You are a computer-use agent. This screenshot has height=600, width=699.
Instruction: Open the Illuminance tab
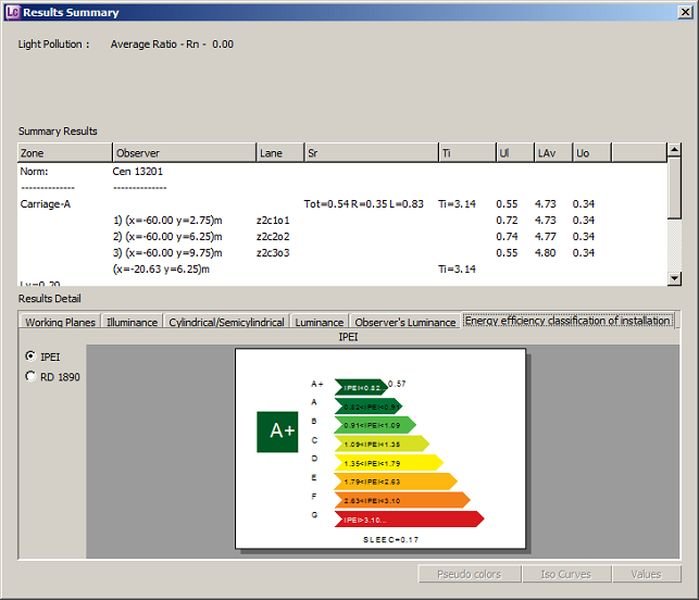tap(132, 322)
